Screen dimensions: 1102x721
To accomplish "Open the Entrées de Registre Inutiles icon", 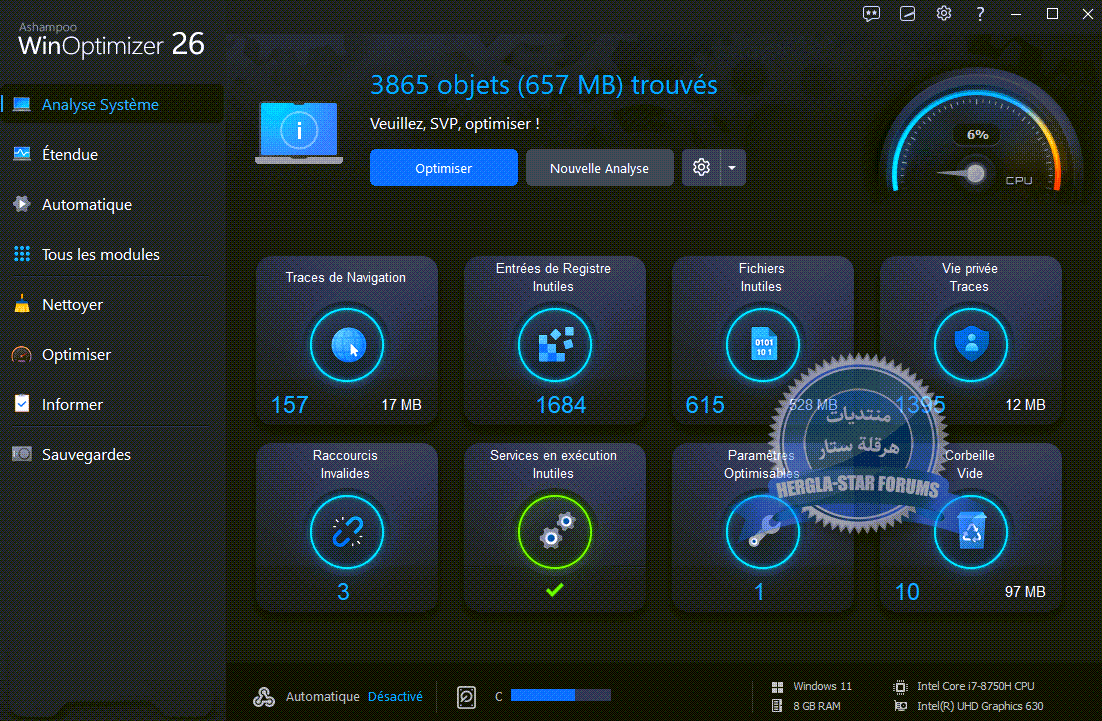I will click(x=555, y=345).
